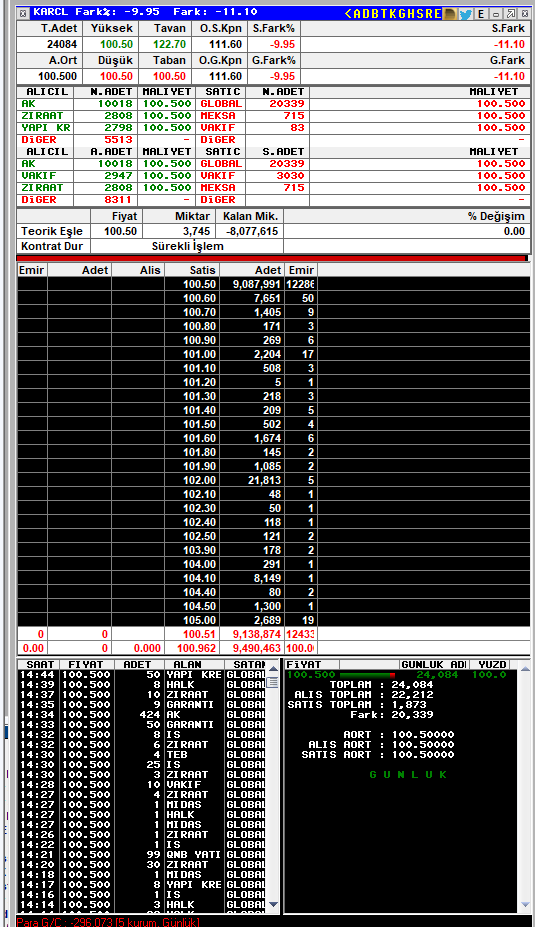
Task: Click YAPI KR buyer row
Action: (47, 127)
